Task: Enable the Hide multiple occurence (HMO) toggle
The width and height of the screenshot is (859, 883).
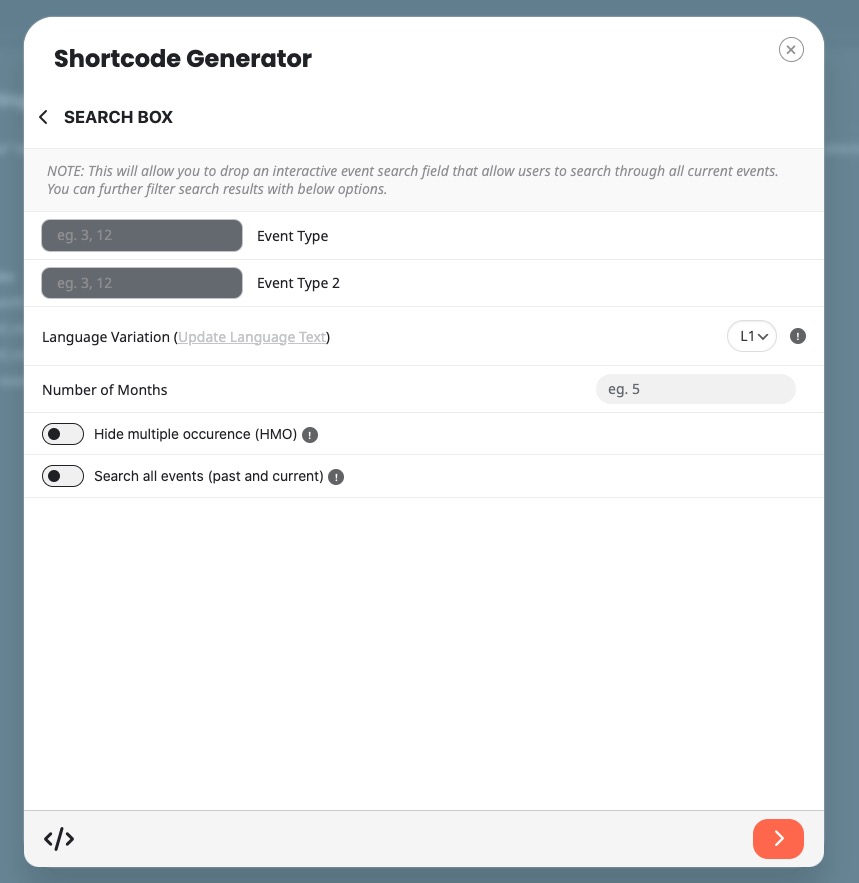Action: (63, 434)
